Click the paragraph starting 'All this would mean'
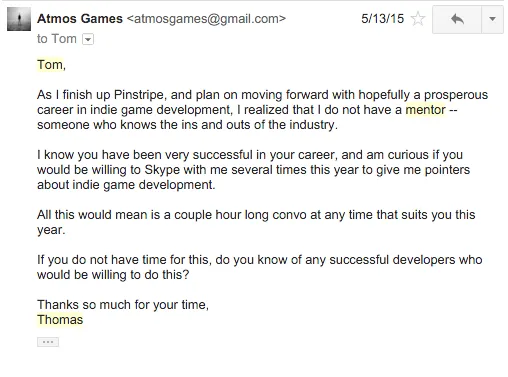 (x=256, y=222)
